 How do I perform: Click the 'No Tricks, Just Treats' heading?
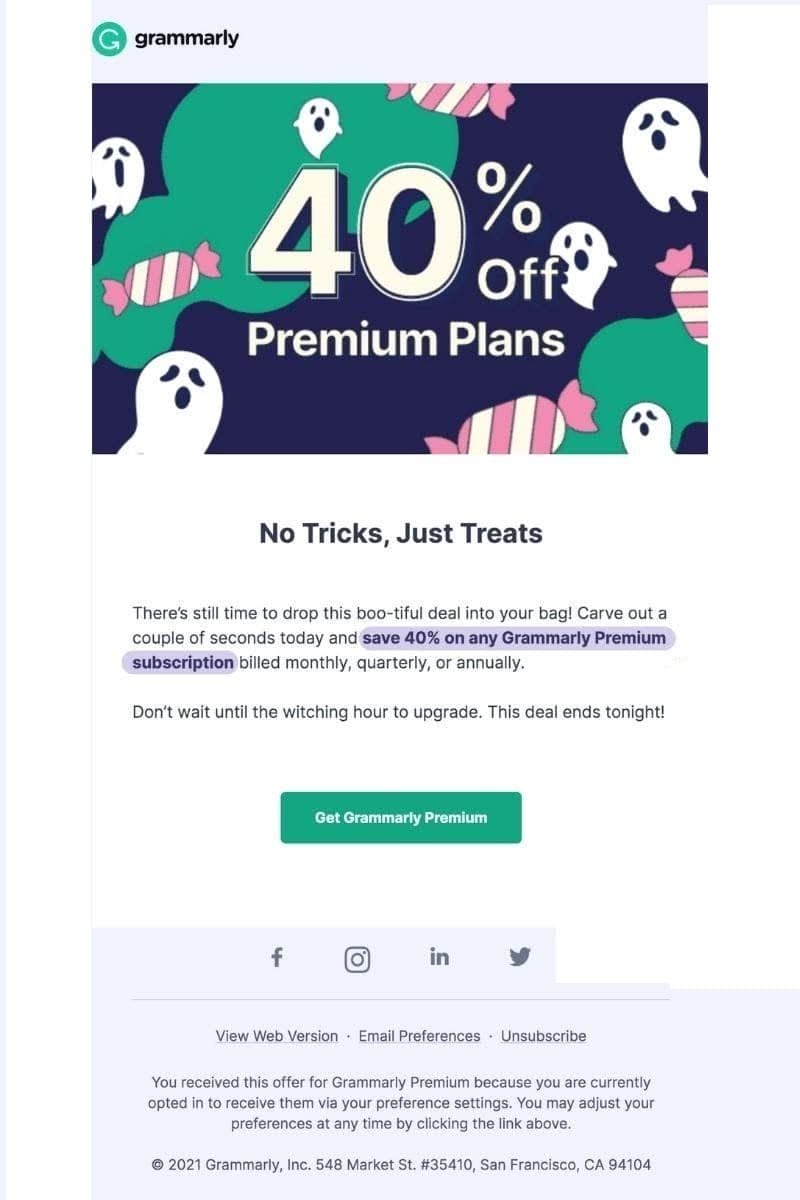(x=400, y=533)
